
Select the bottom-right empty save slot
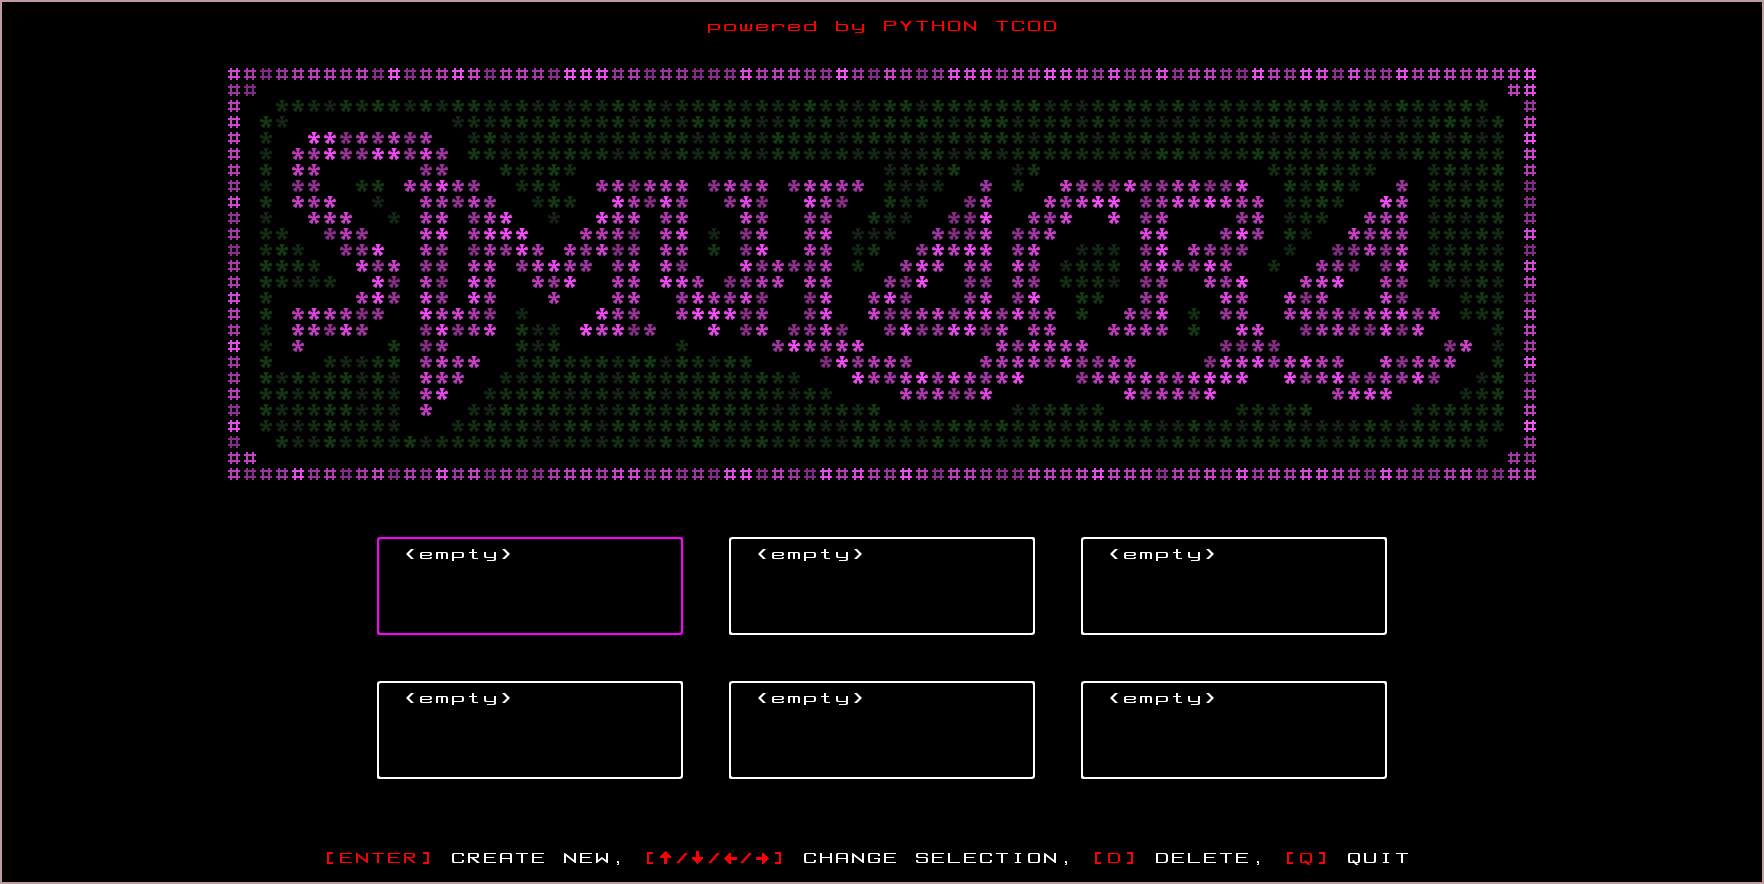click(1234, 730)
